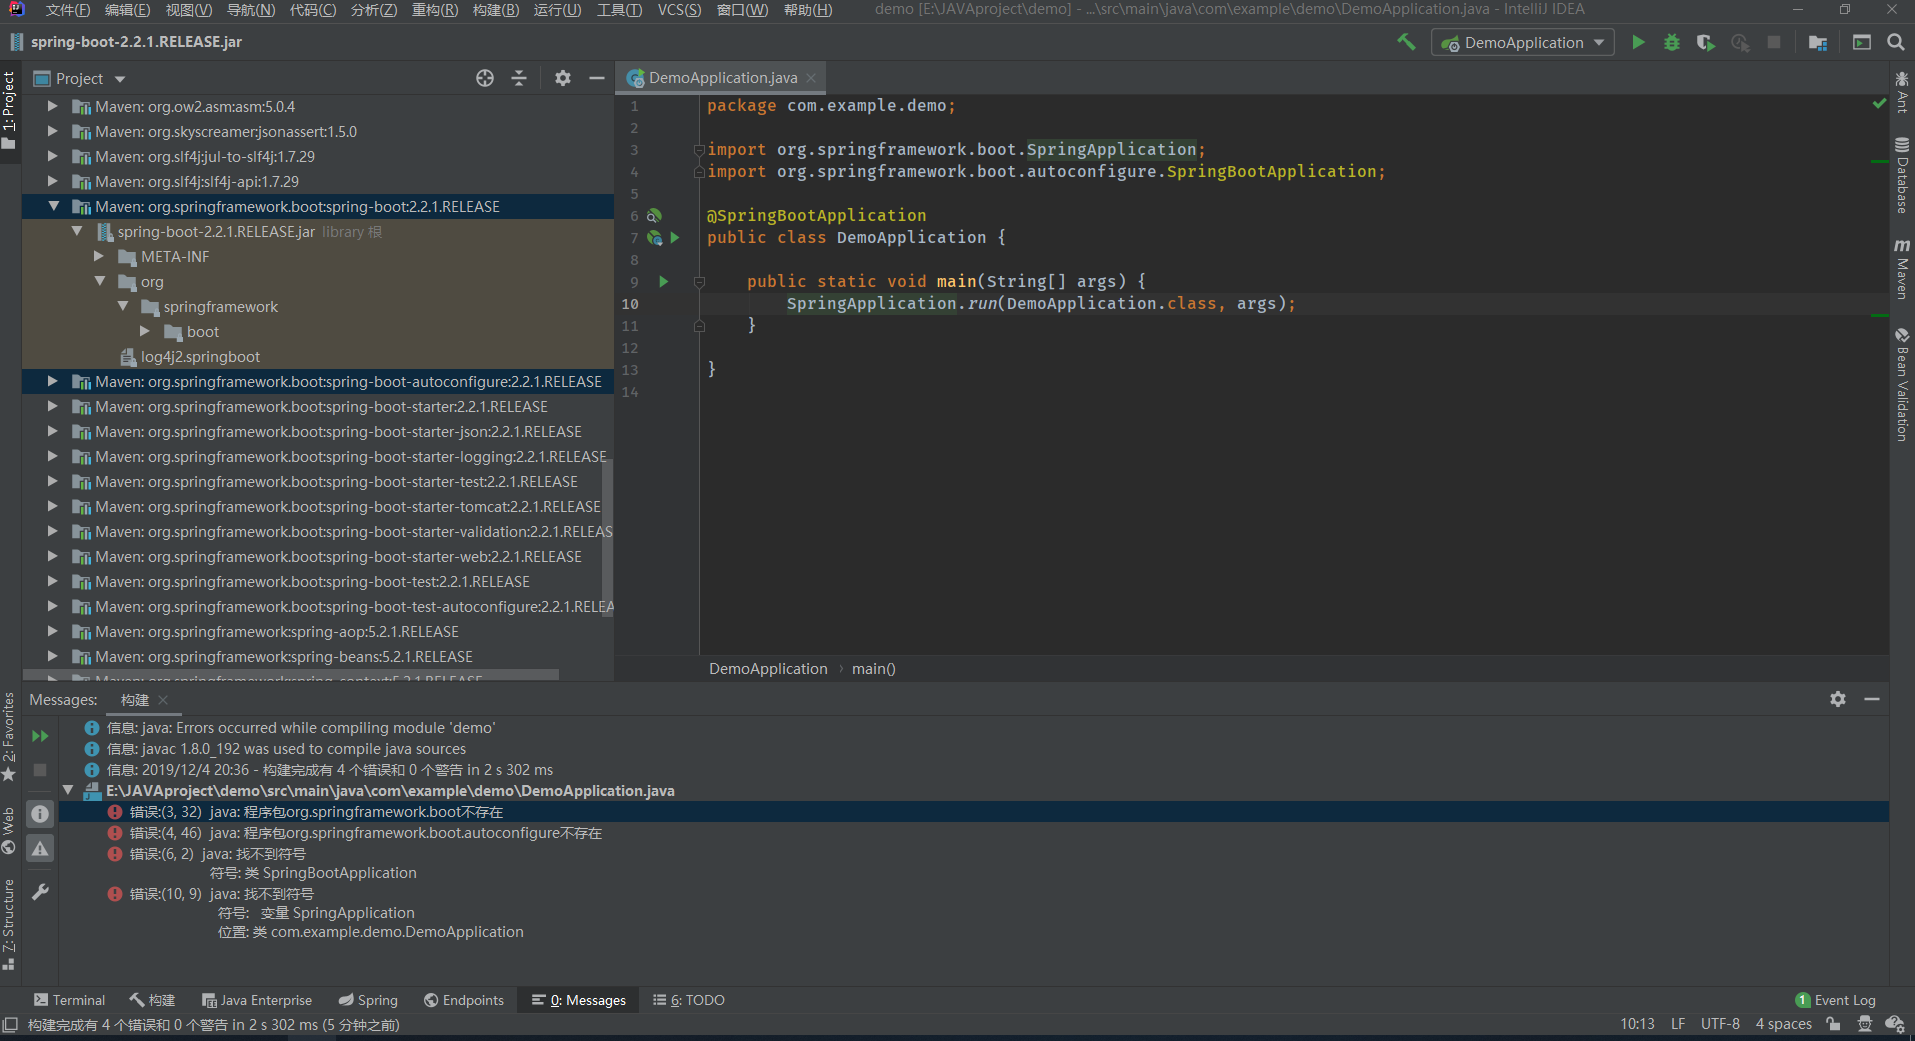
Task: Open the Maven tool window
Action: [x=1902, y=269]
